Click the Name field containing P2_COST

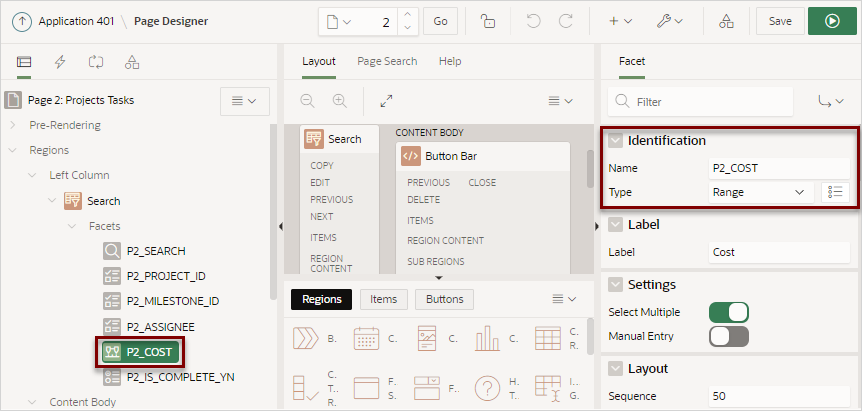coord(779,169)
